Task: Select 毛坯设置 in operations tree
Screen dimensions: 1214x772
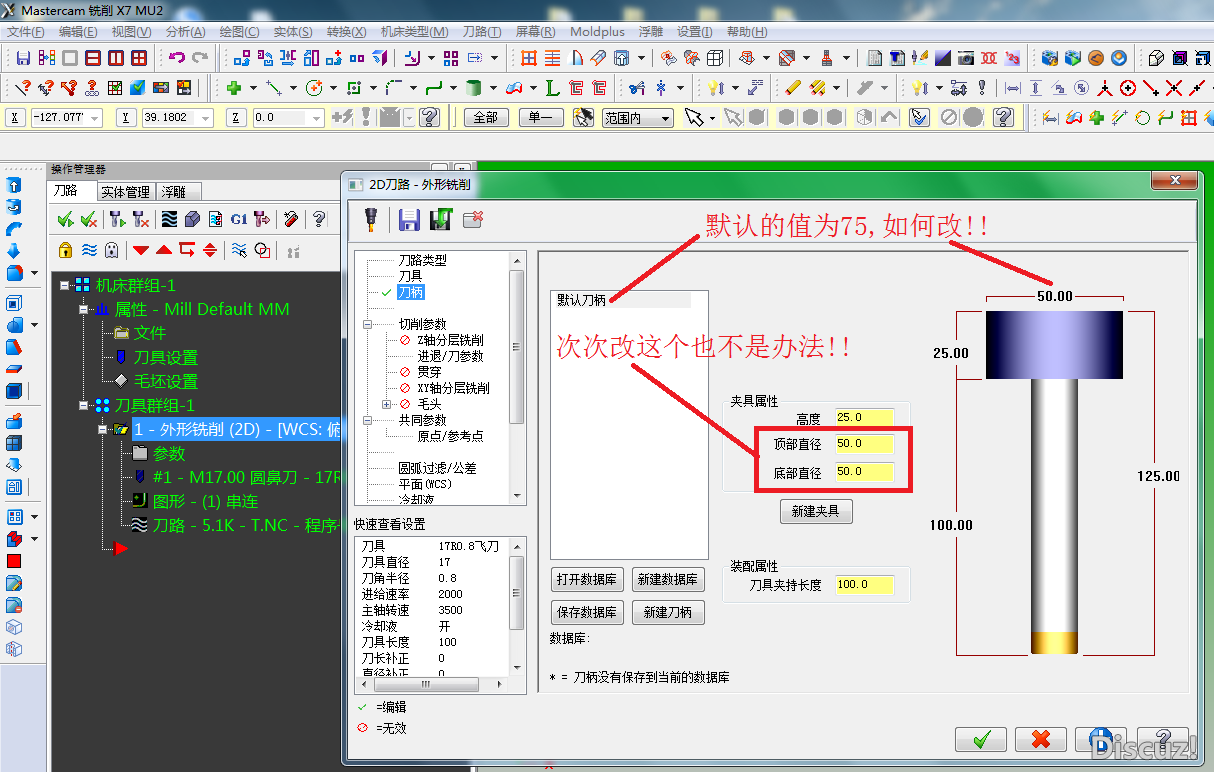Action: pyautogui.click(x=166, y=381)
